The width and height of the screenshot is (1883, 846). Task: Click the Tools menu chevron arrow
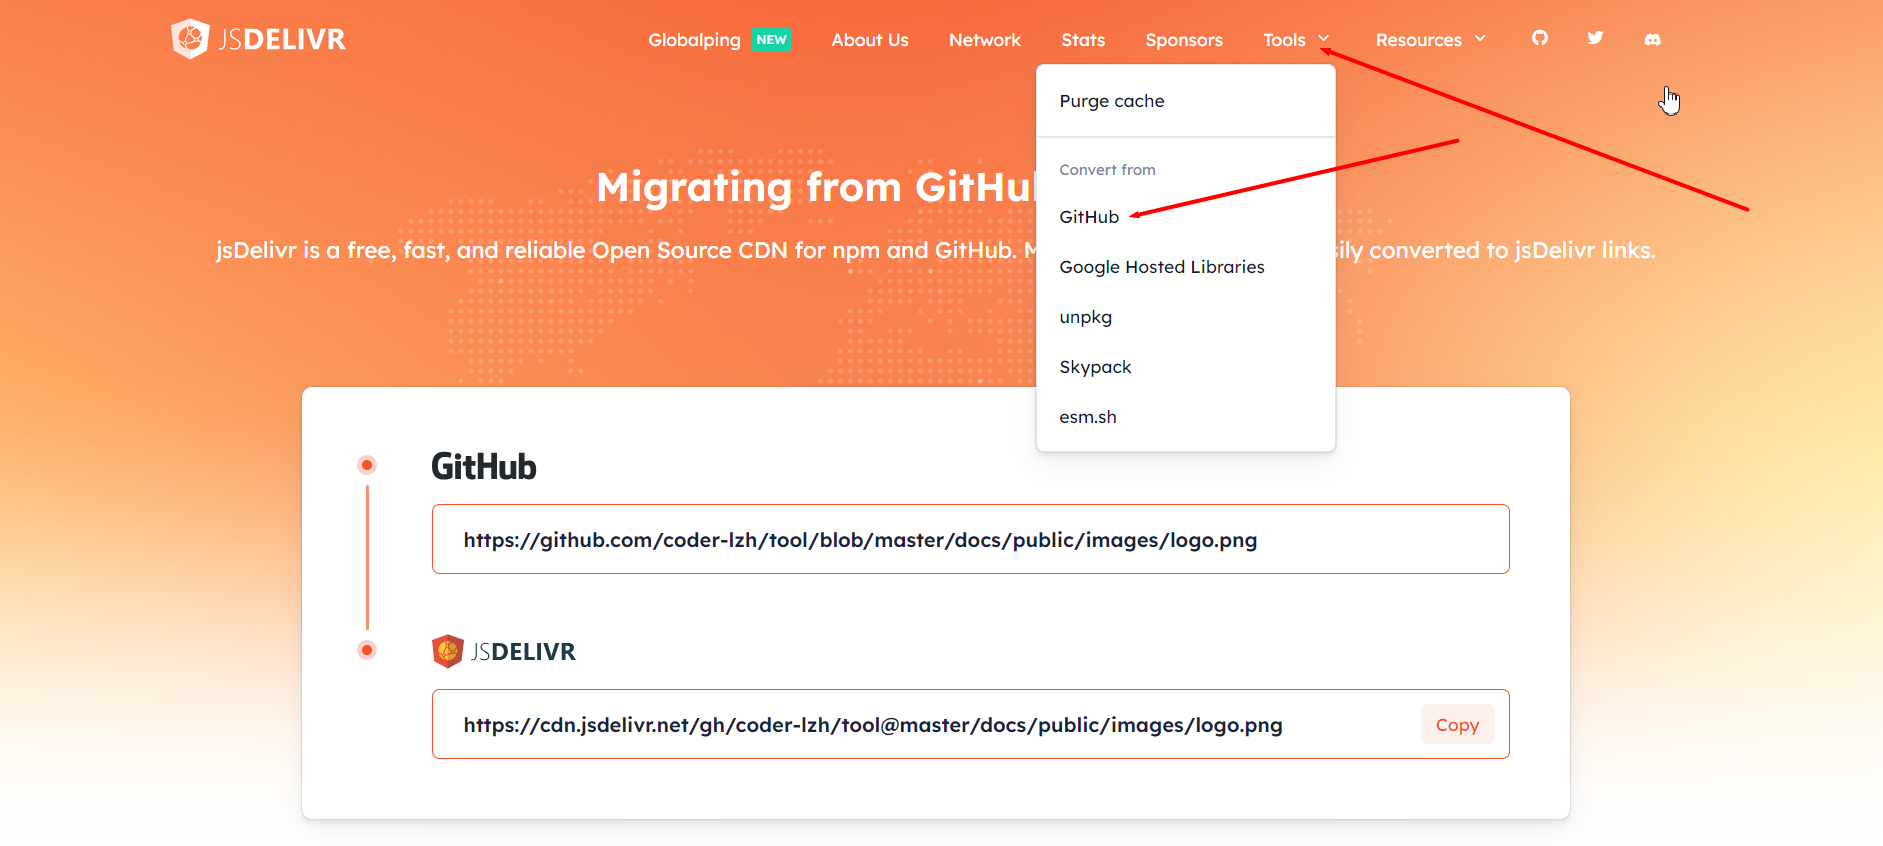click(1323, 39)
